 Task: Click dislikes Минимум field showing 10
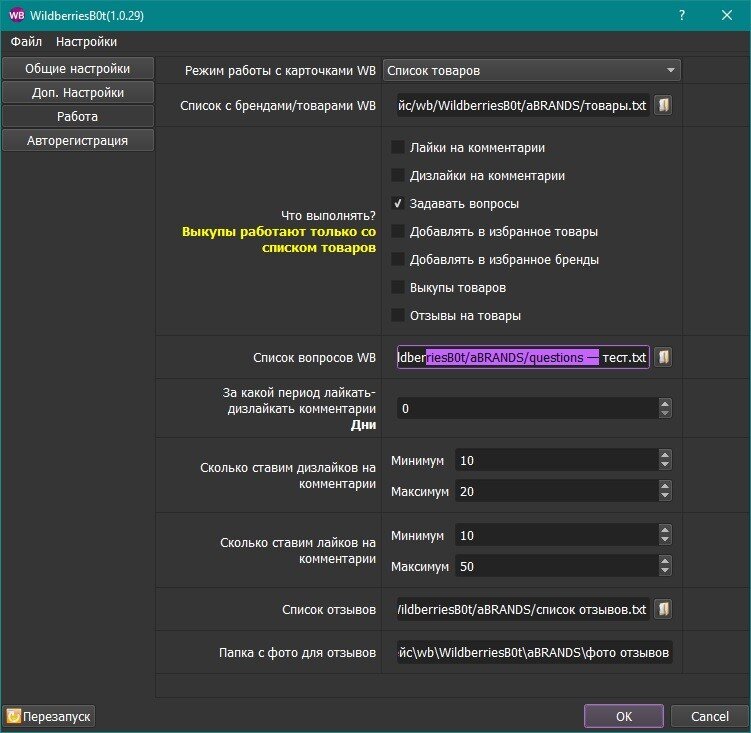[557, 460]
